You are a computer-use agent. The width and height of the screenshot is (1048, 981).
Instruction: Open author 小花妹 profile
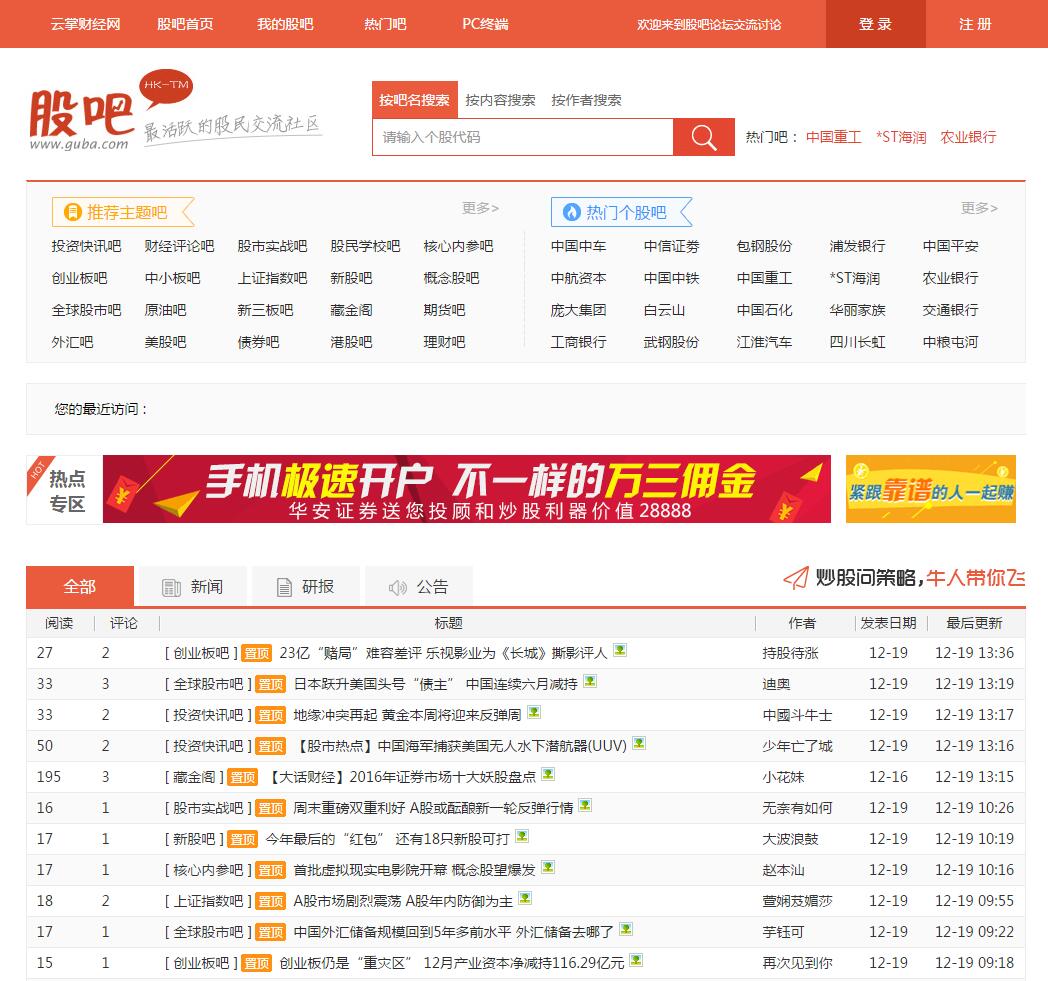tap(783, 777)
